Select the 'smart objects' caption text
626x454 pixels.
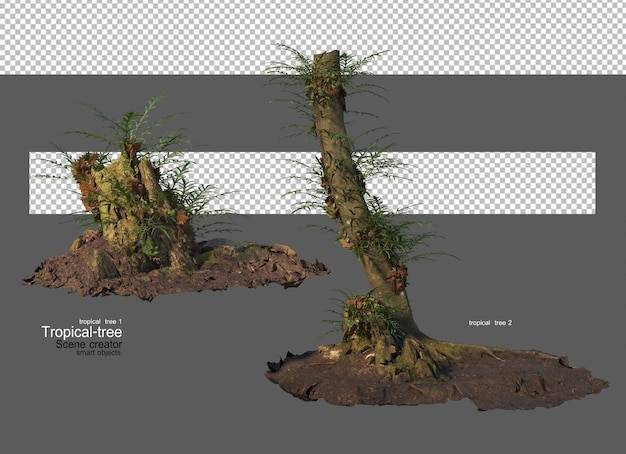tap(98, 353)
